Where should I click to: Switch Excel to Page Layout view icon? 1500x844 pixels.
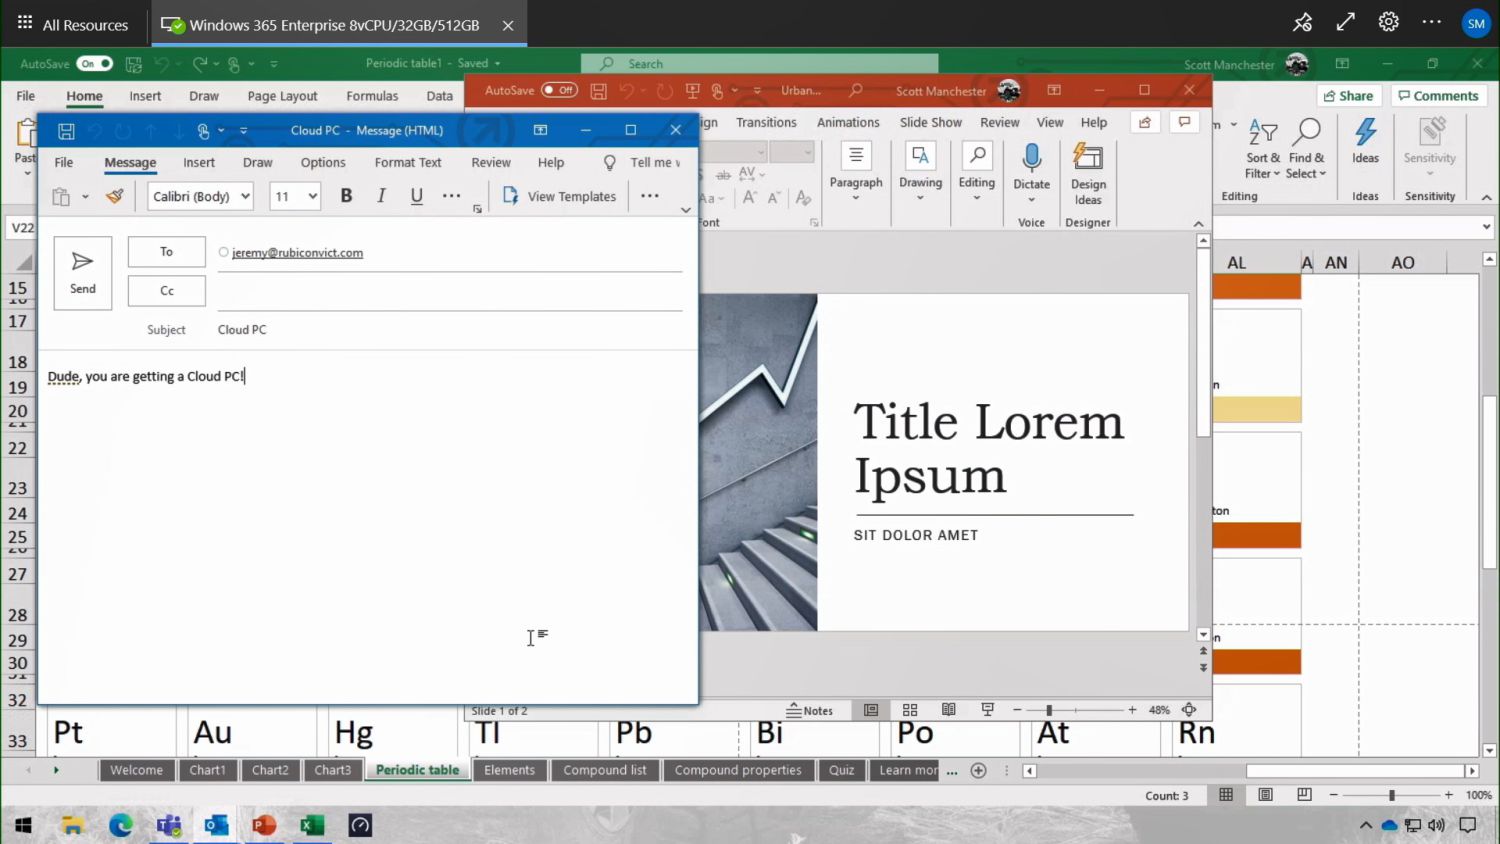coord(1265,795)
